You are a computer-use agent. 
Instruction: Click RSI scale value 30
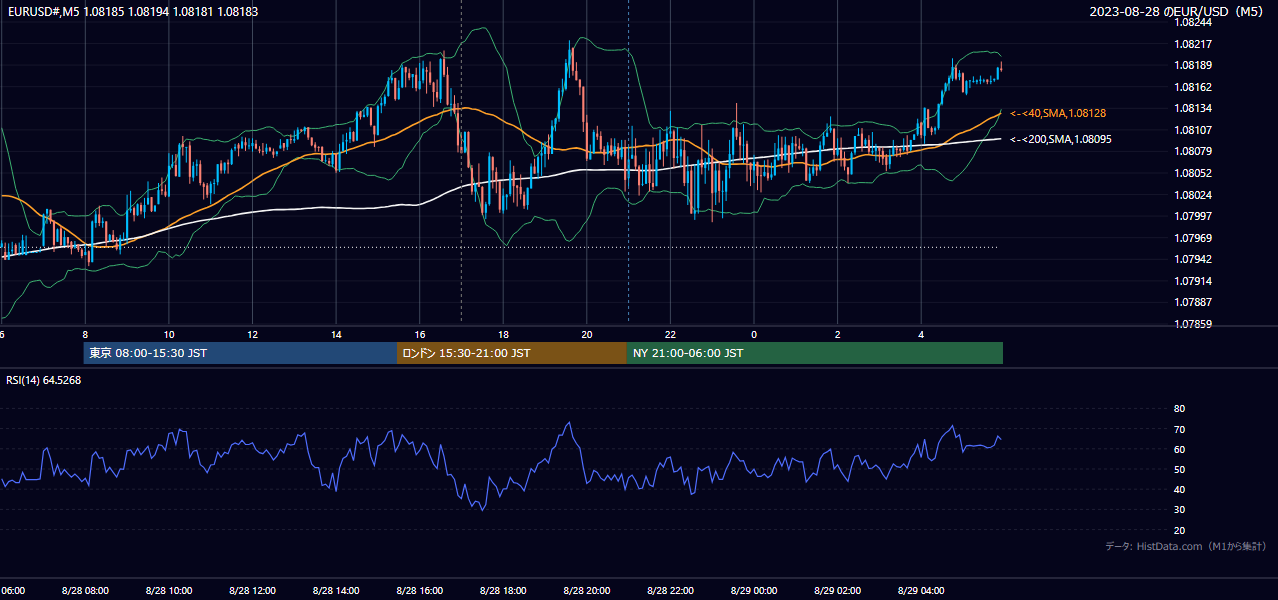[1179, 510]
